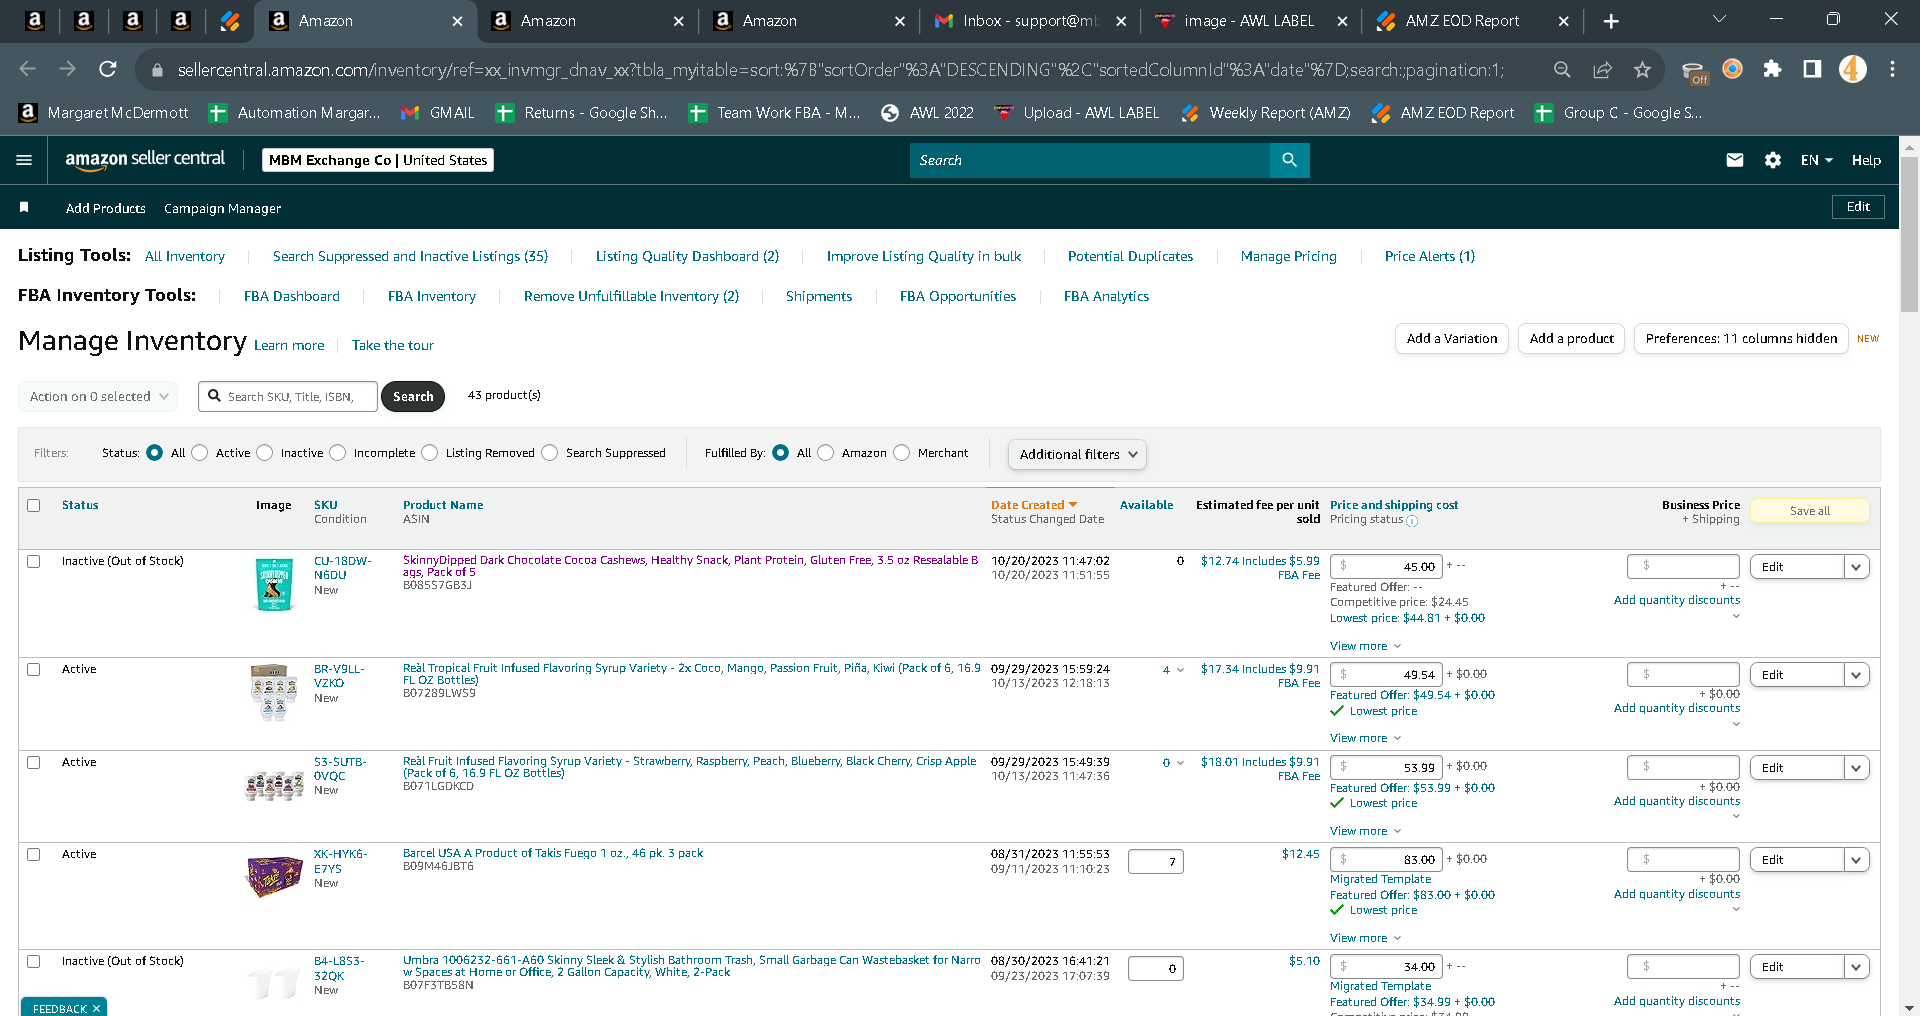
Task: Open the Edit dropdown arrow for Takis row
Action: [x=1856, y=860]
